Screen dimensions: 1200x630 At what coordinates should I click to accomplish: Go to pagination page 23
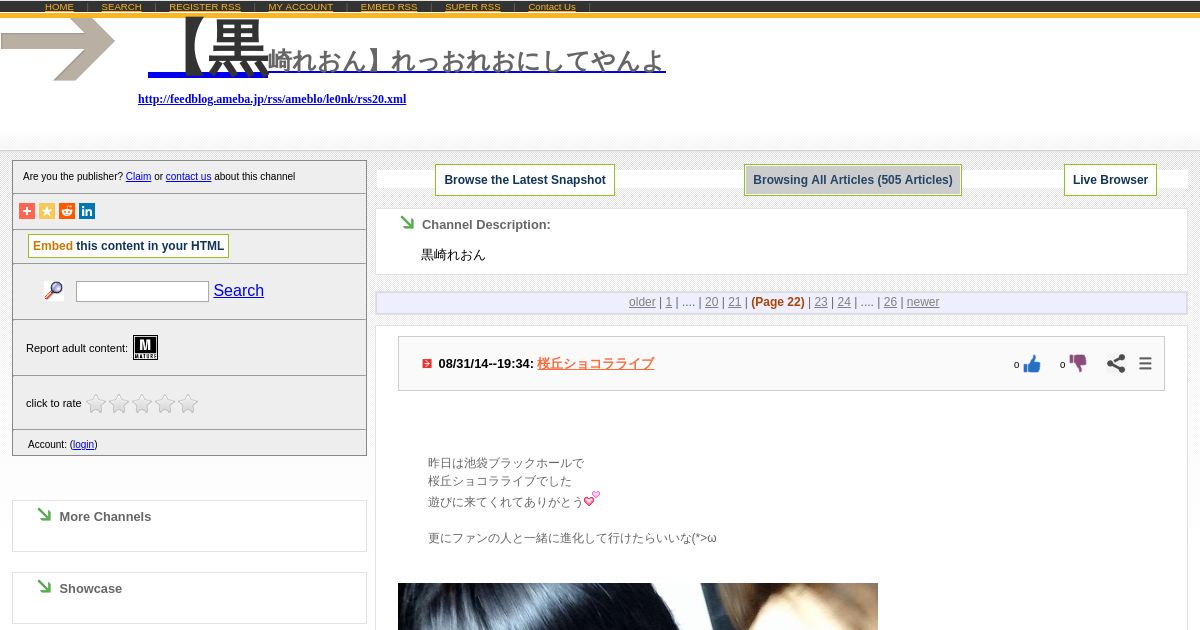coord(821,302)
